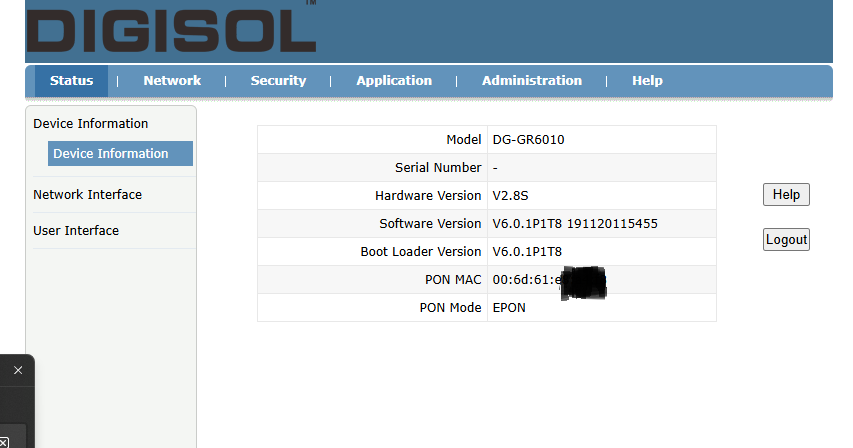This screenshot has height=448, width=853.
Task: Go to the Application tab
Action: point(394,80)
